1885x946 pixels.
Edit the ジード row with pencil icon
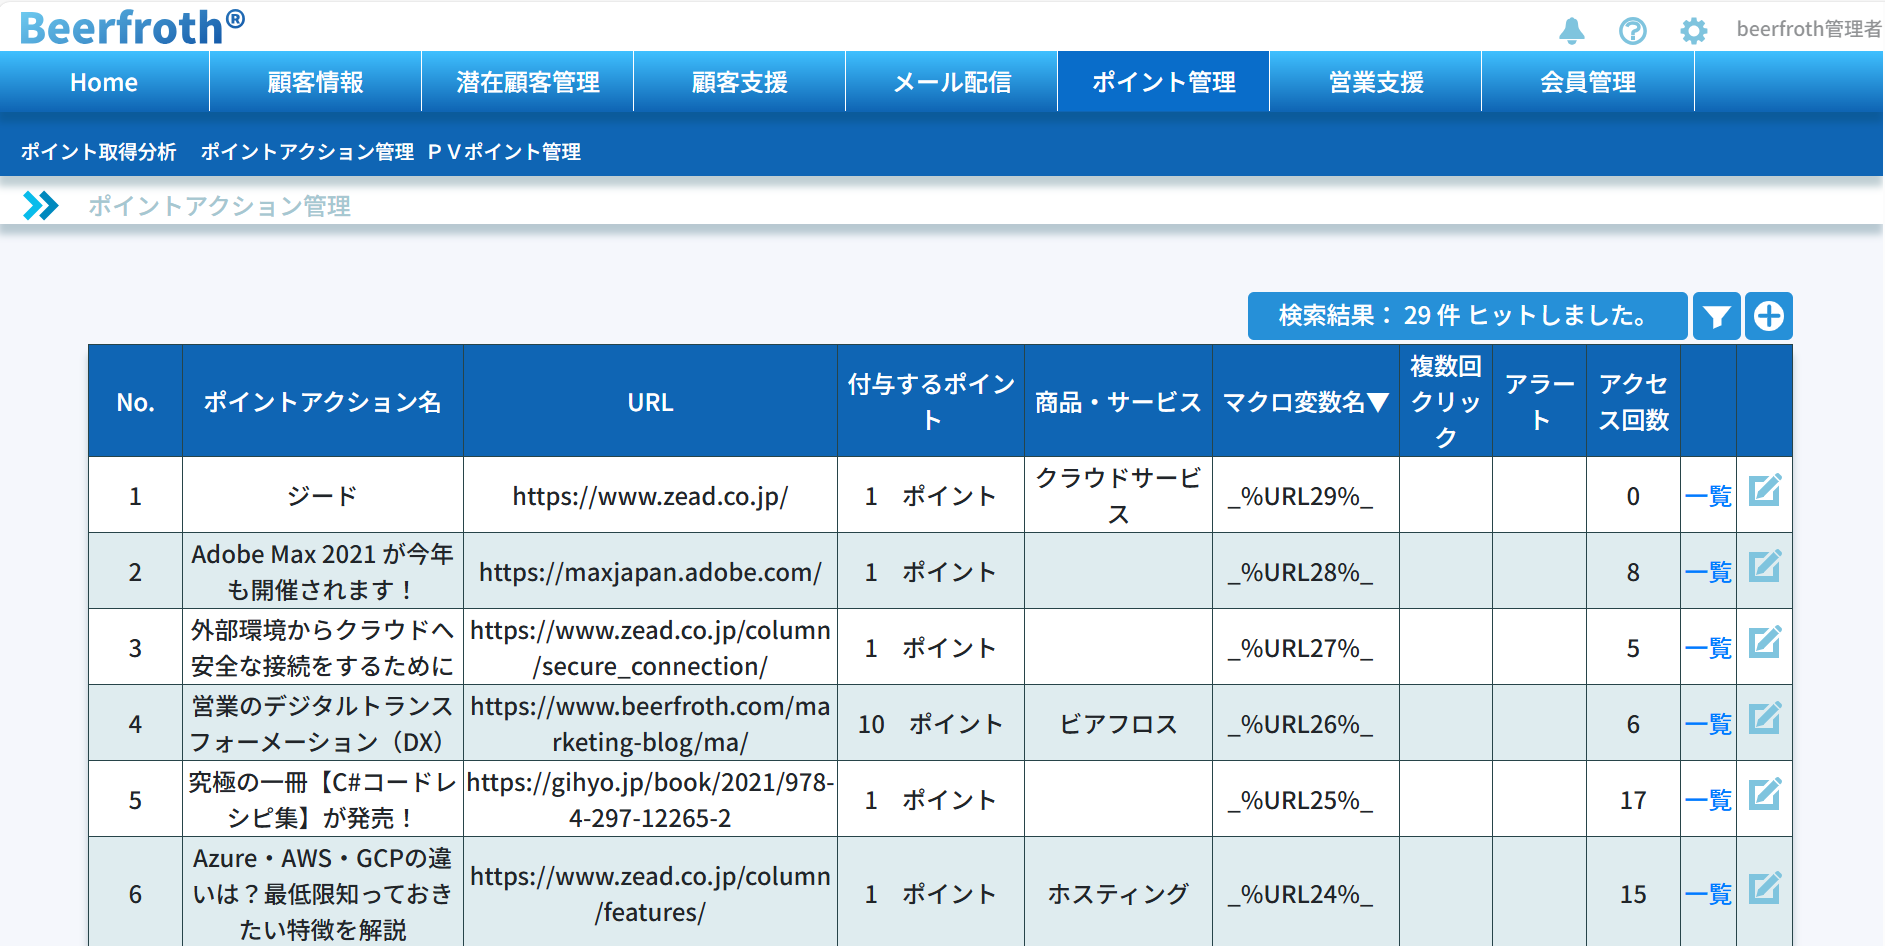(1764, 491)
